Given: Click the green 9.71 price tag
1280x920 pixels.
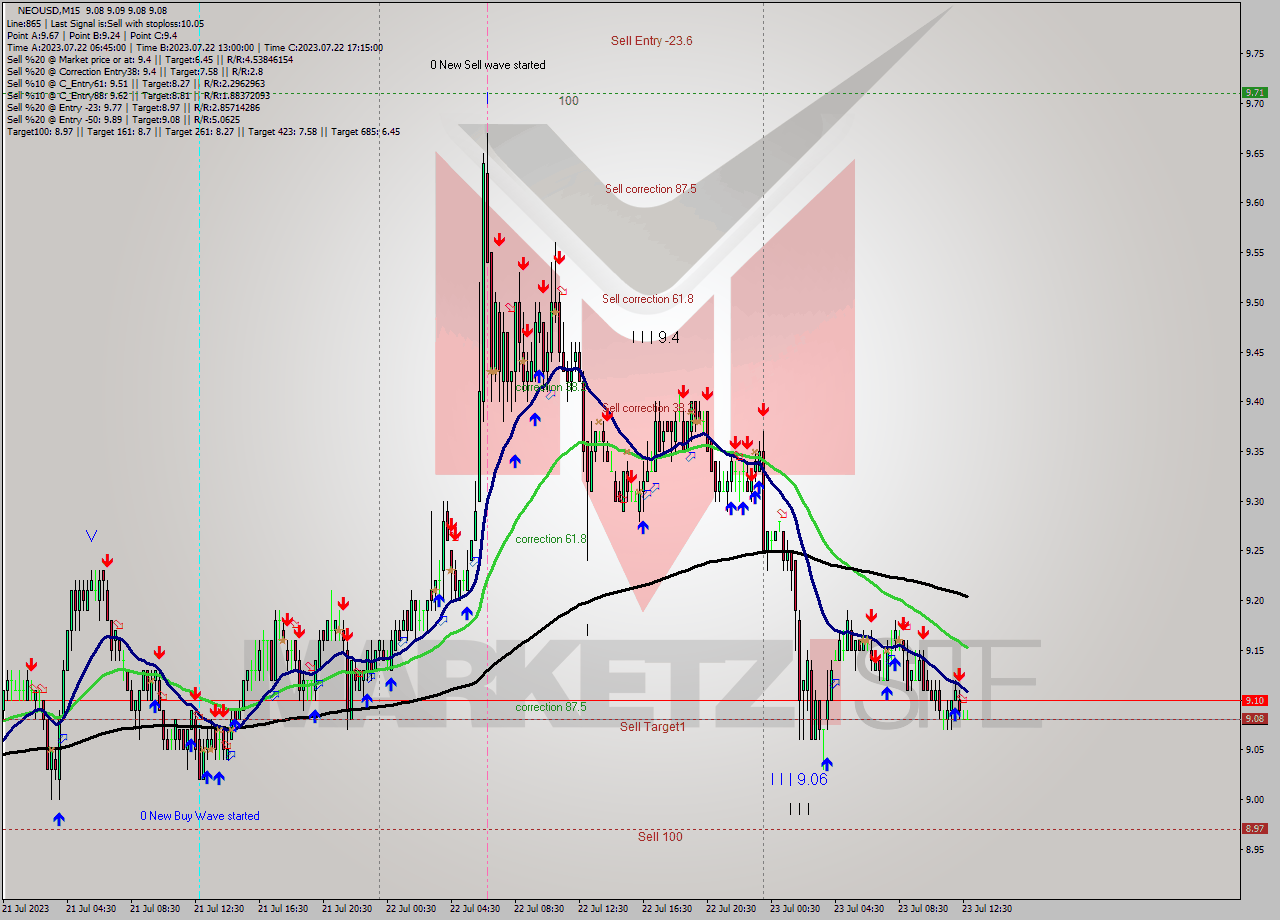Looking at the screenshot, I should [x=1254, y=93].
